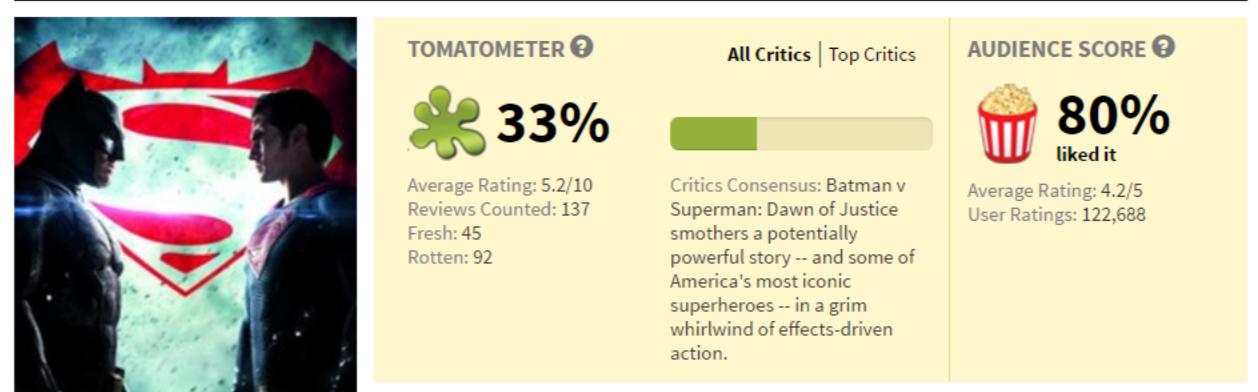Click the Critics Consensus paragraph
Image resolution: width=1258 pixels, height=392 pixels.
793,270
